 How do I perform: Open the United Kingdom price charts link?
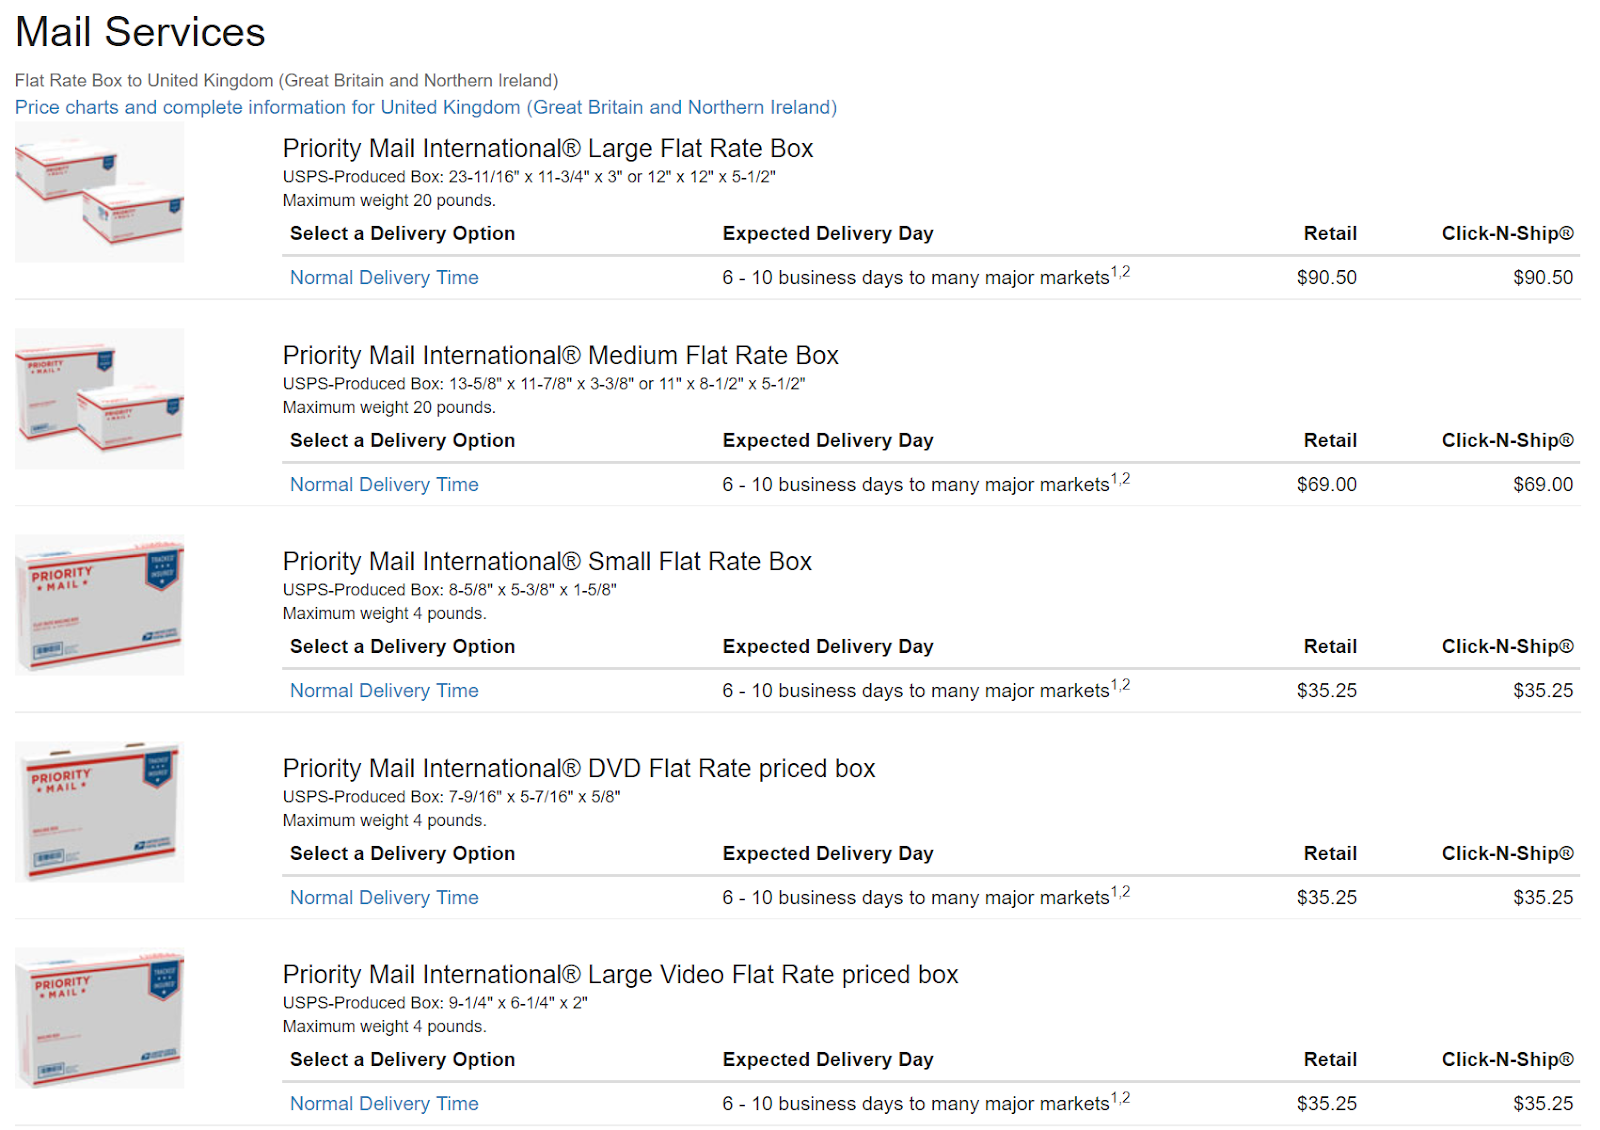pos(425,107)
